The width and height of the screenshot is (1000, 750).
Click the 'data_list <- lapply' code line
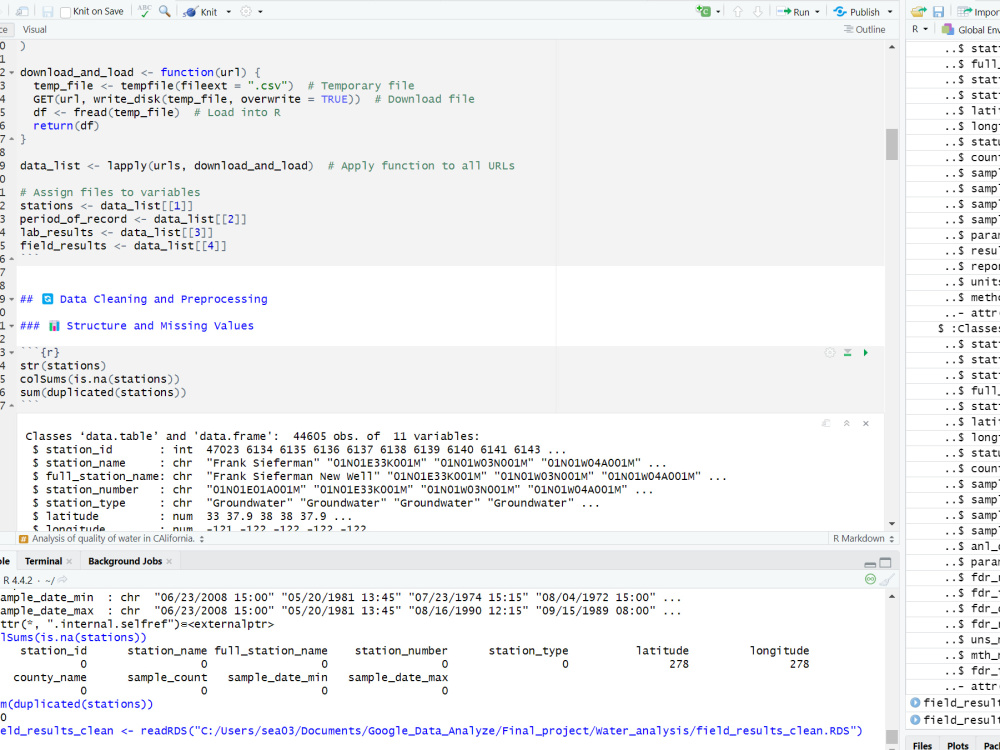pos(267,166)
